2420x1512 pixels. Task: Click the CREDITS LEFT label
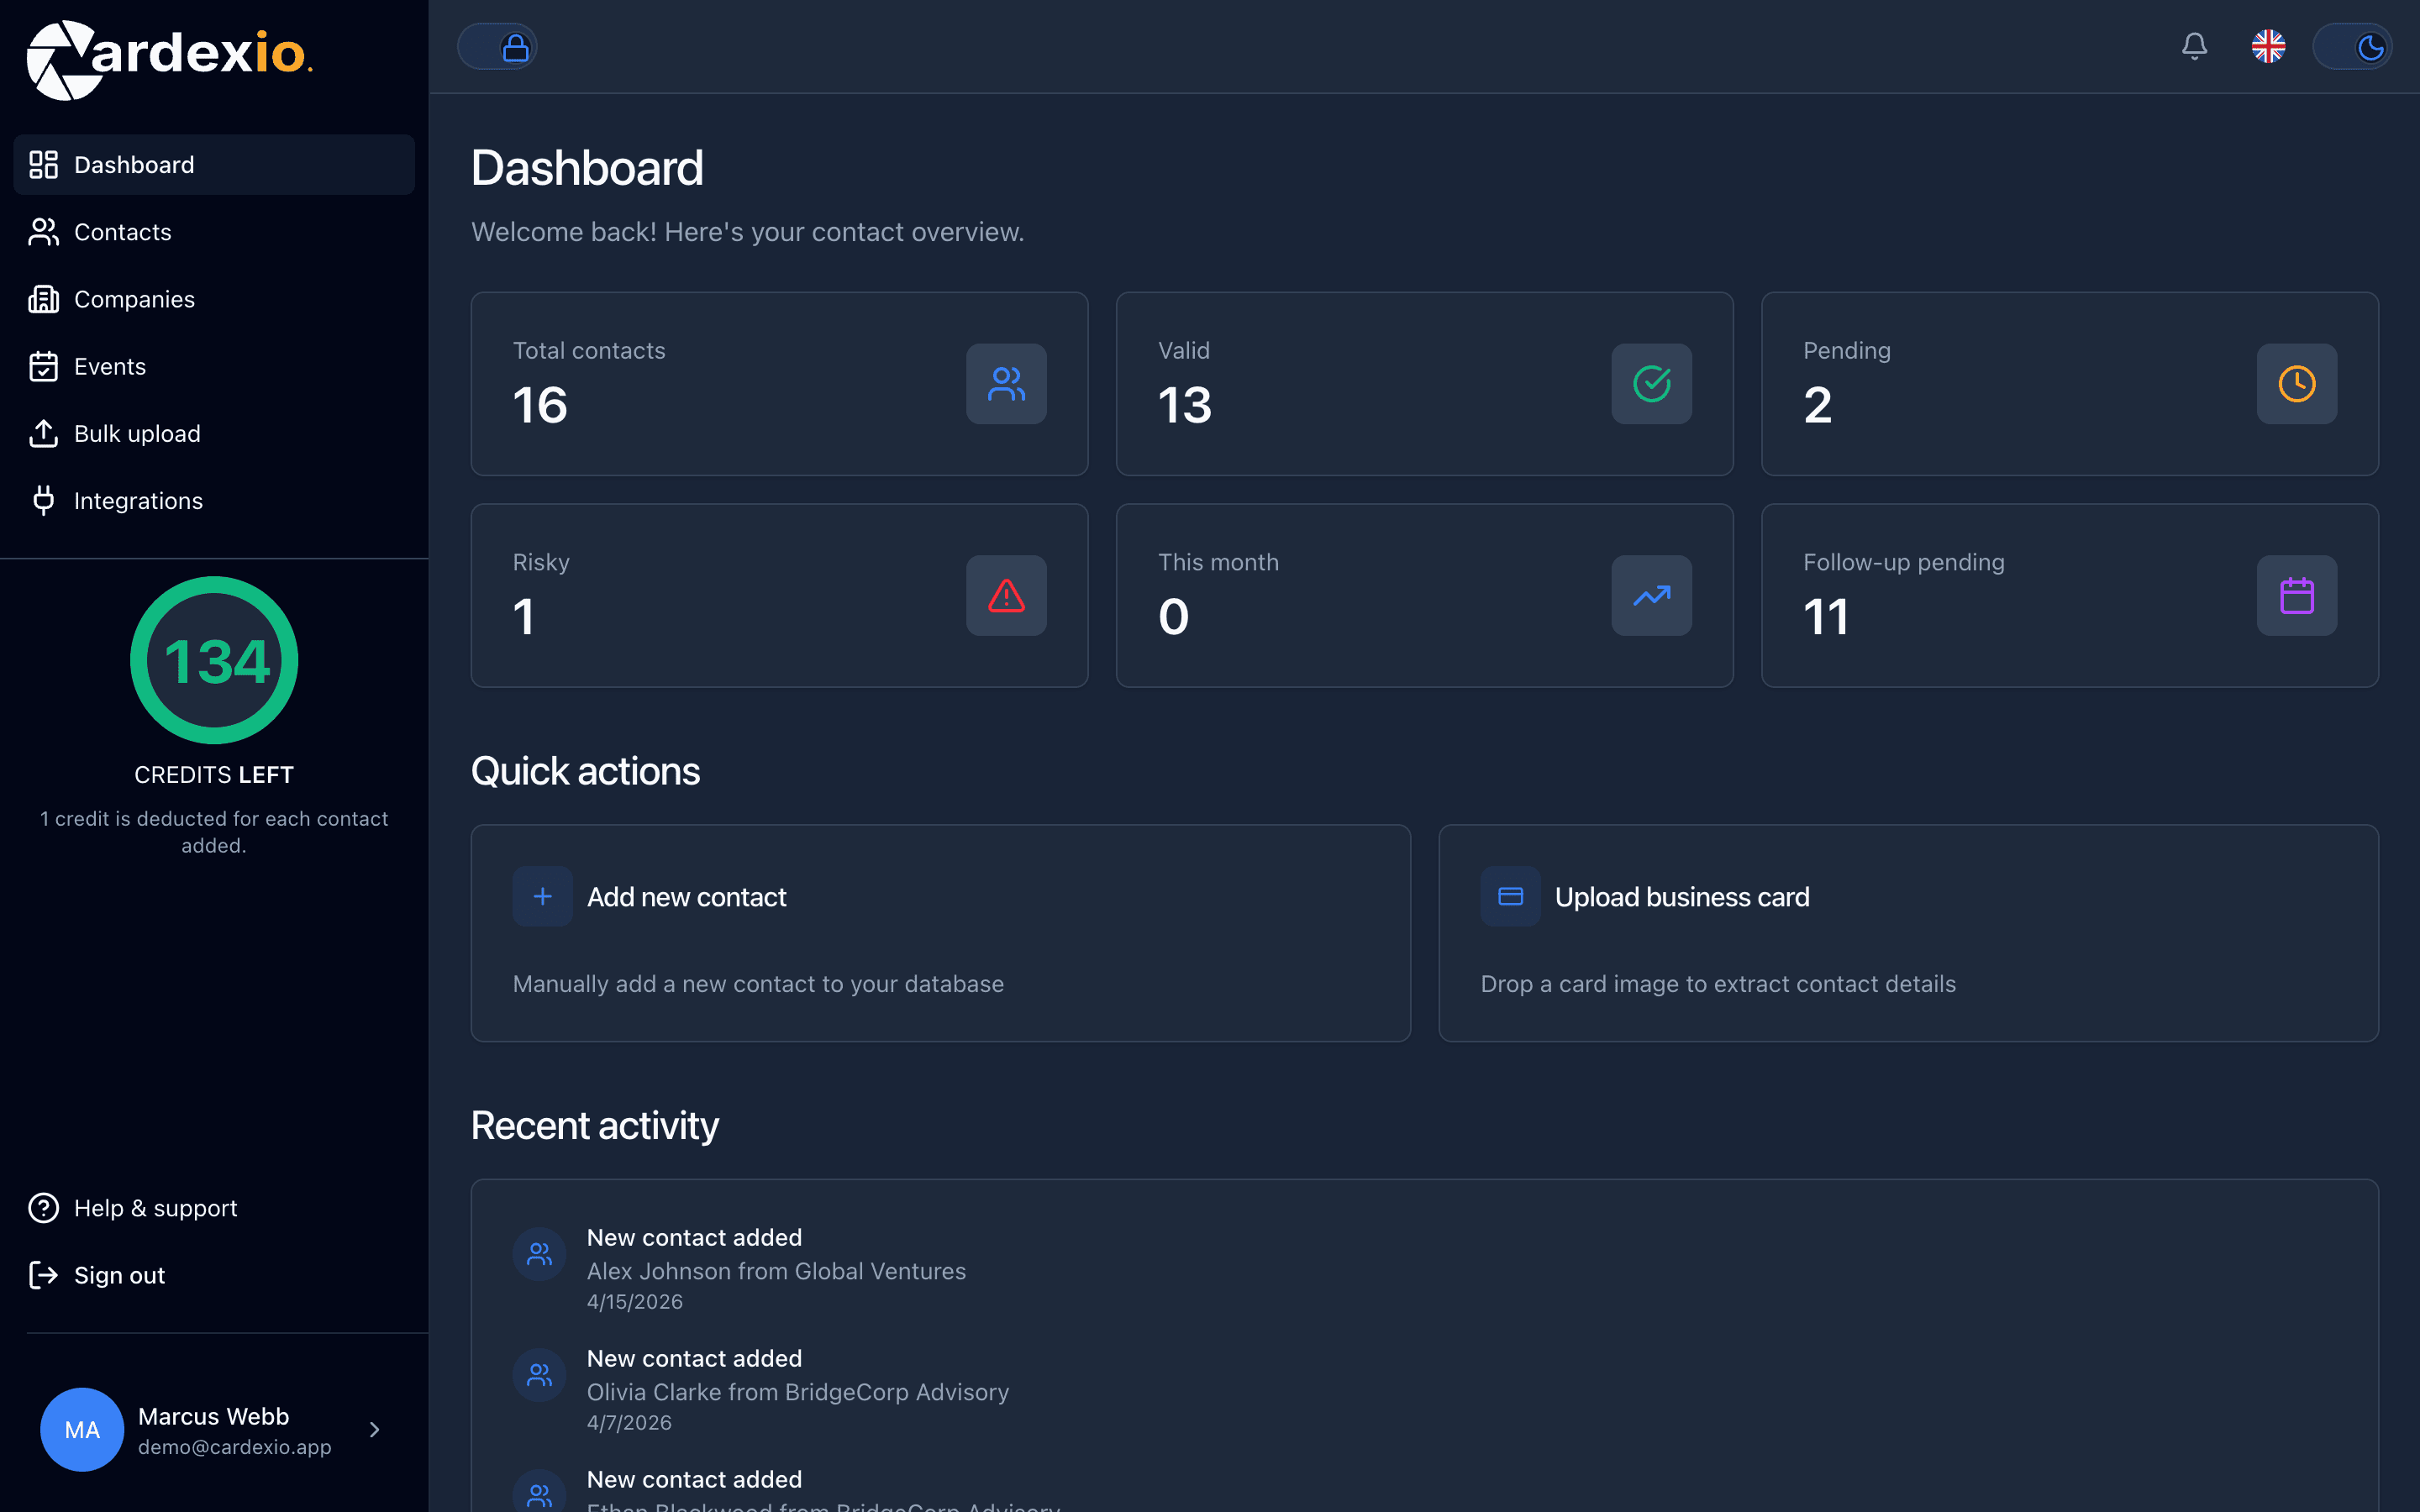coord(214,775)
